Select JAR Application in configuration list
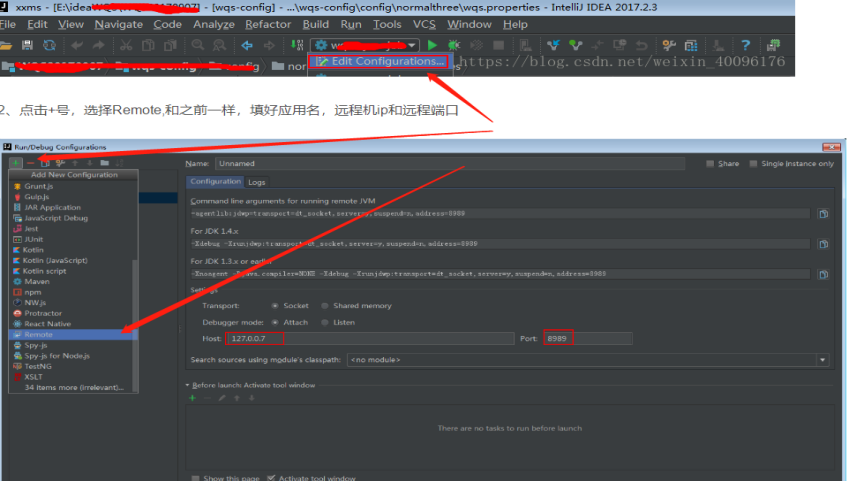 73,207
